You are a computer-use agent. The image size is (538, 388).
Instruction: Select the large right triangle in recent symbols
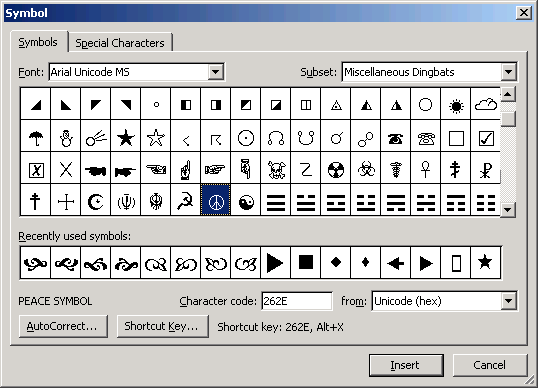point(275,263)
